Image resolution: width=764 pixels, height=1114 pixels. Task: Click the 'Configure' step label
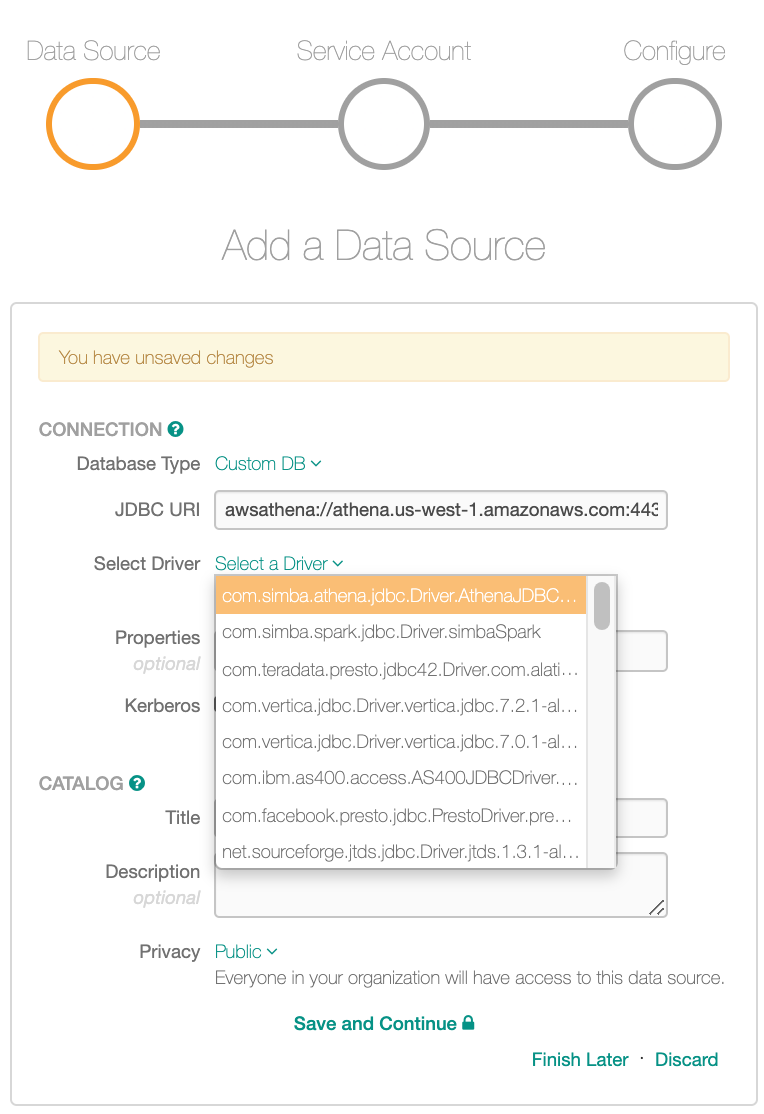point(674,51)
